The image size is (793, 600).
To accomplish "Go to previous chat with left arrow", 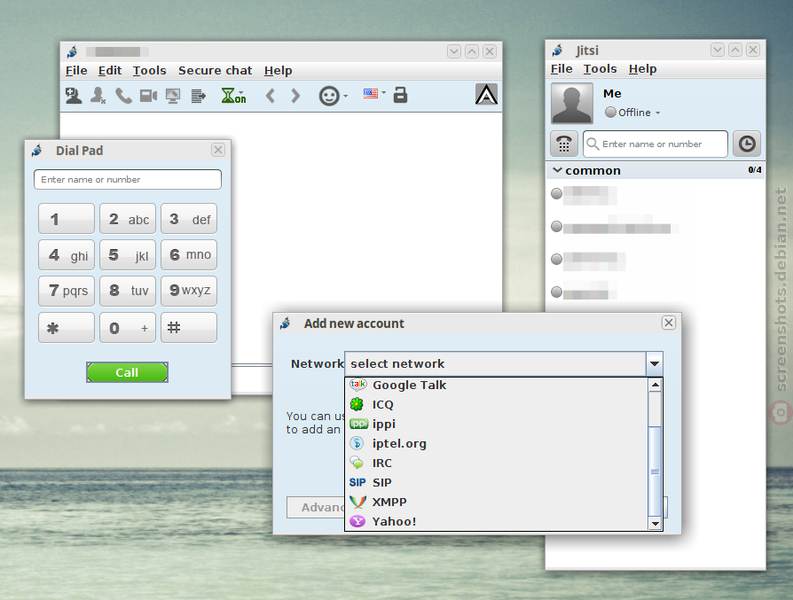I will (271, 95).
